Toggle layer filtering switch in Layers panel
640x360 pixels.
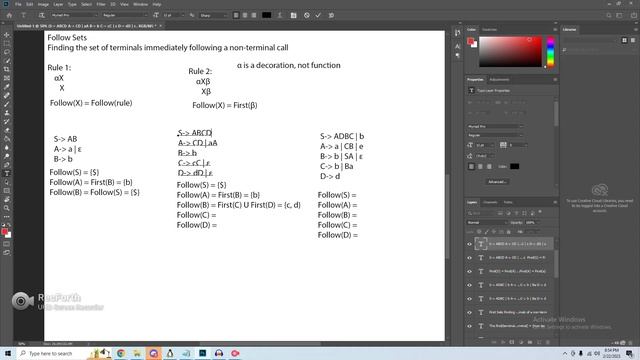(x=540, y=212)
